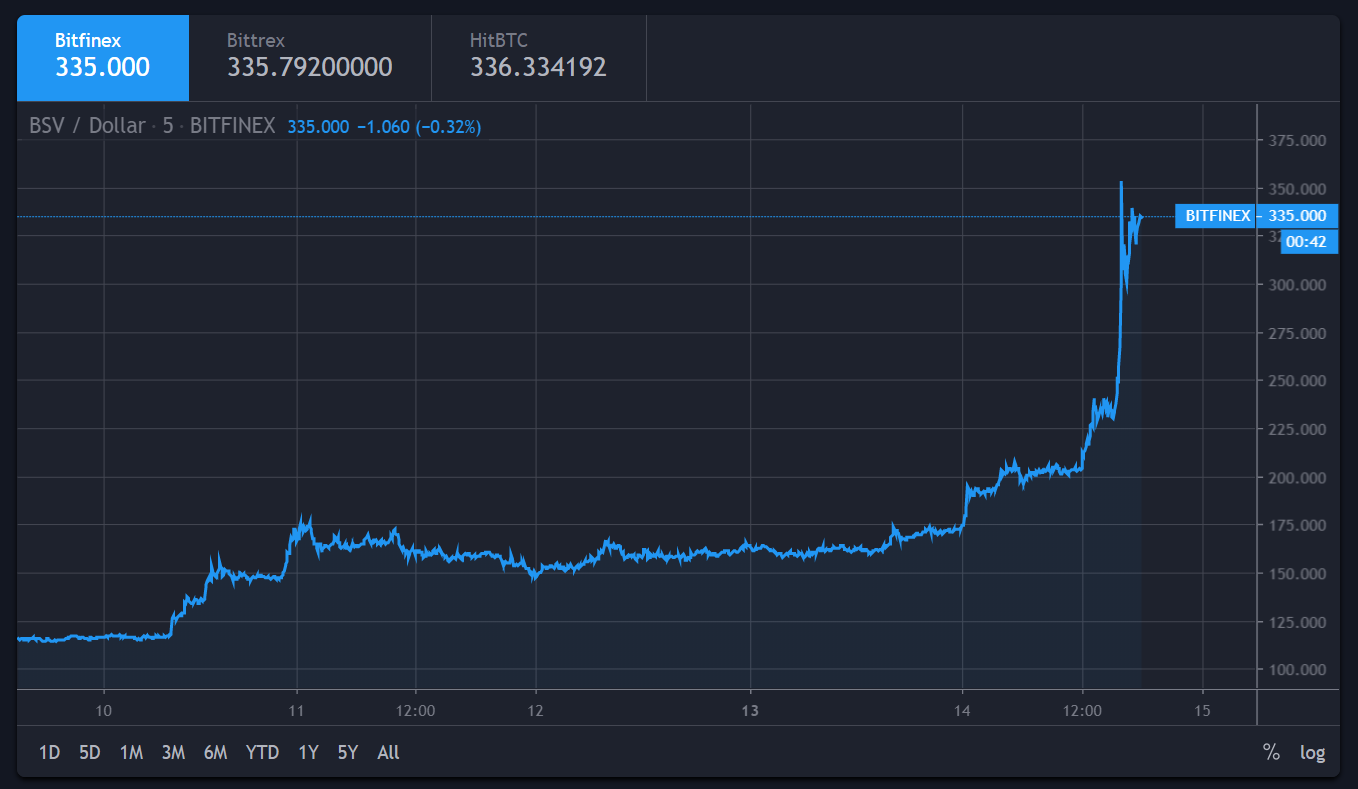Image resolution: width=1358 pixels, height=789 pixels.
Task: Switch to the Bittrex exchange tab
Action: (x=310, y=58)
